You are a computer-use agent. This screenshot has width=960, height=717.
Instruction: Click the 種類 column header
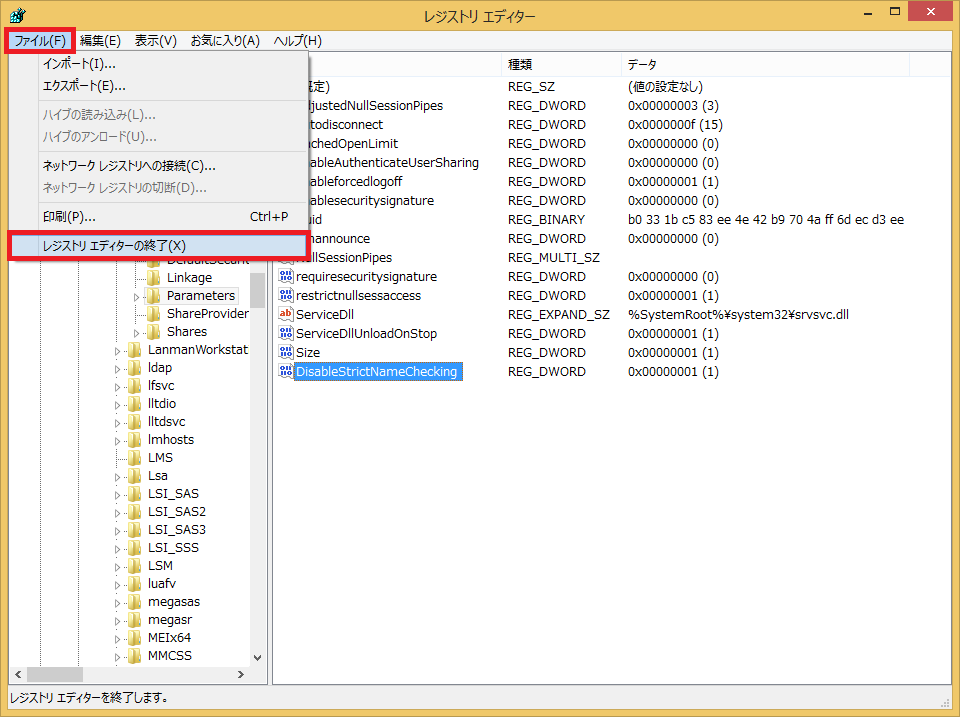[x=520, y=65]
